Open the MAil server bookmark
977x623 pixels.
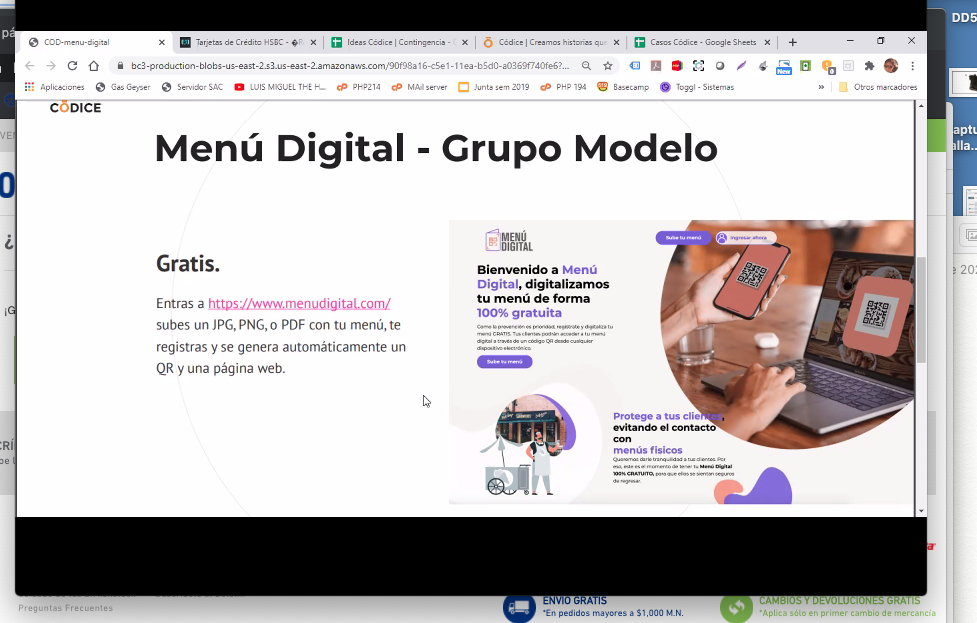(x=419, y=87)
